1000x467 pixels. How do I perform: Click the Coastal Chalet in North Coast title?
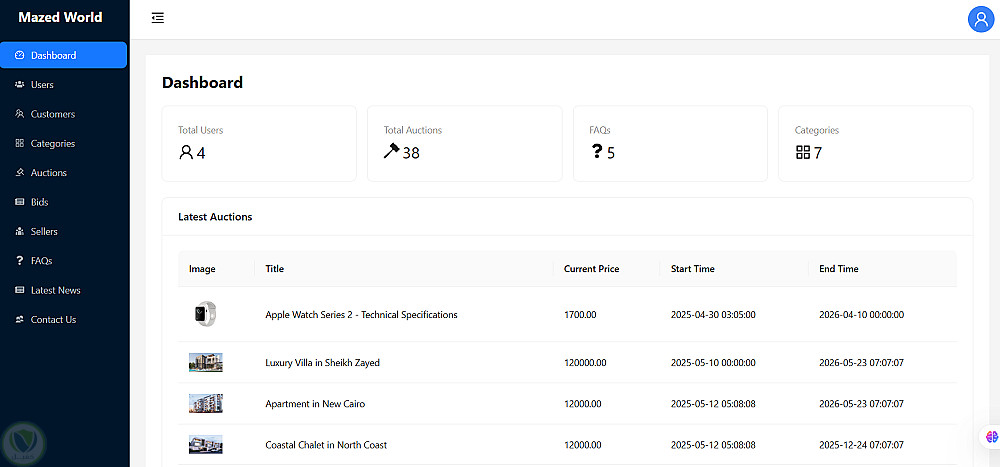tap(326, 445)
